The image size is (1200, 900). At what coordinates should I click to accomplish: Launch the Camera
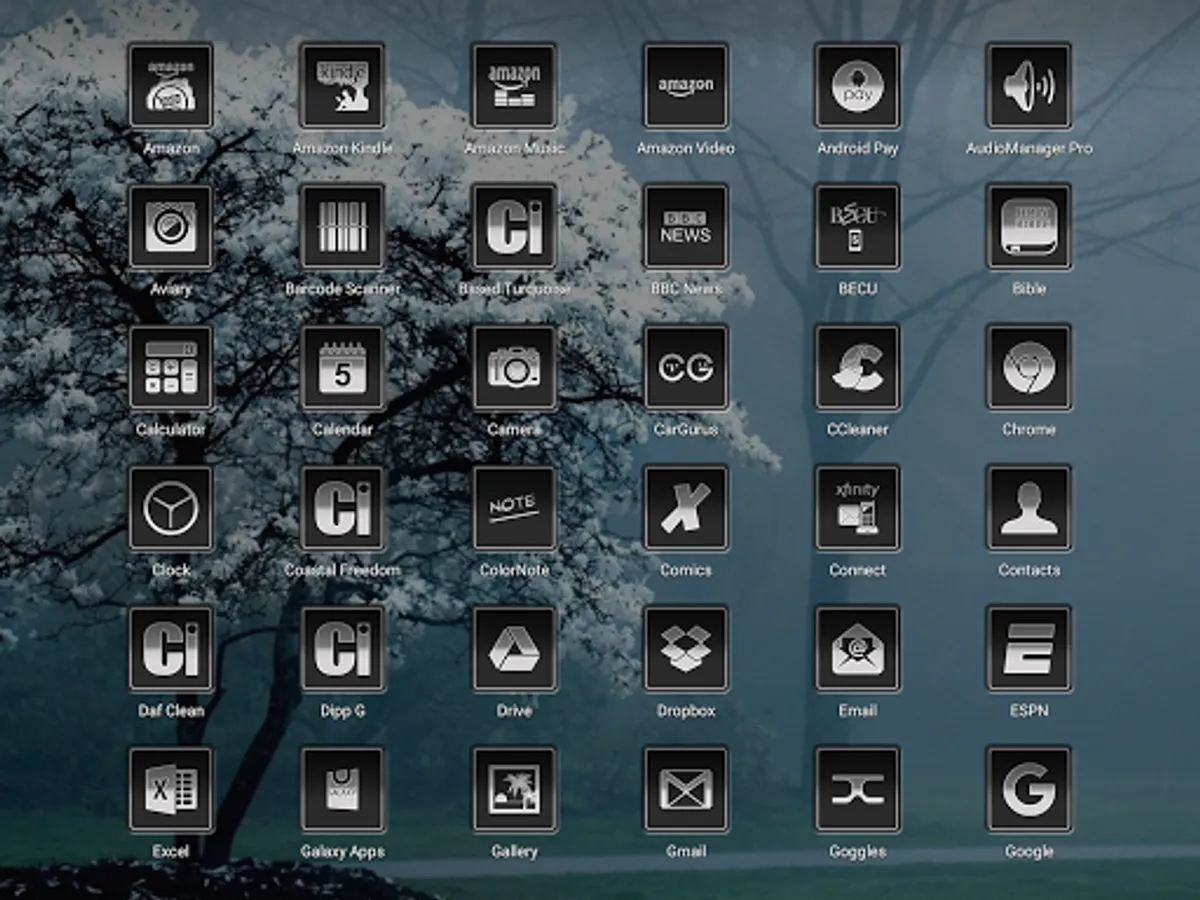coord(514,368)
